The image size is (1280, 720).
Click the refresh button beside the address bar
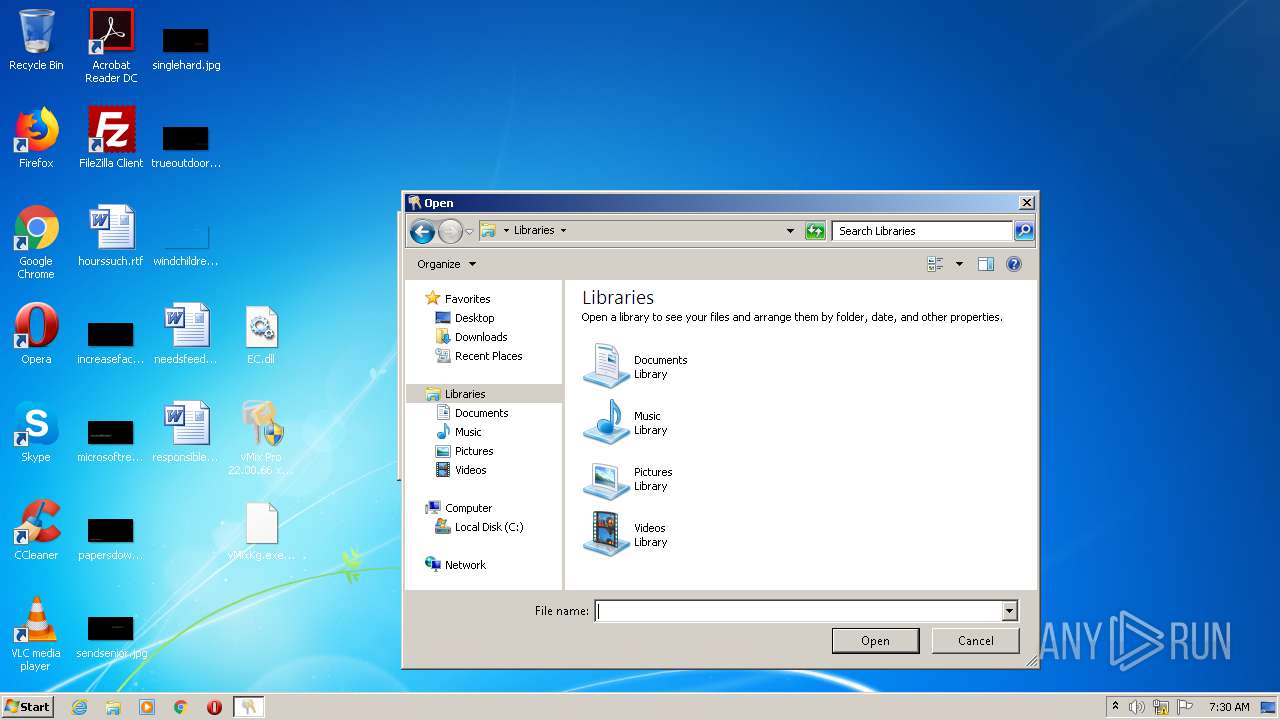(815, 231)
